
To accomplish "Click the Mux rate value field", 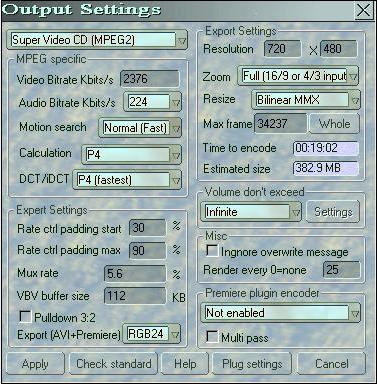I will click(x=135, y=274).
